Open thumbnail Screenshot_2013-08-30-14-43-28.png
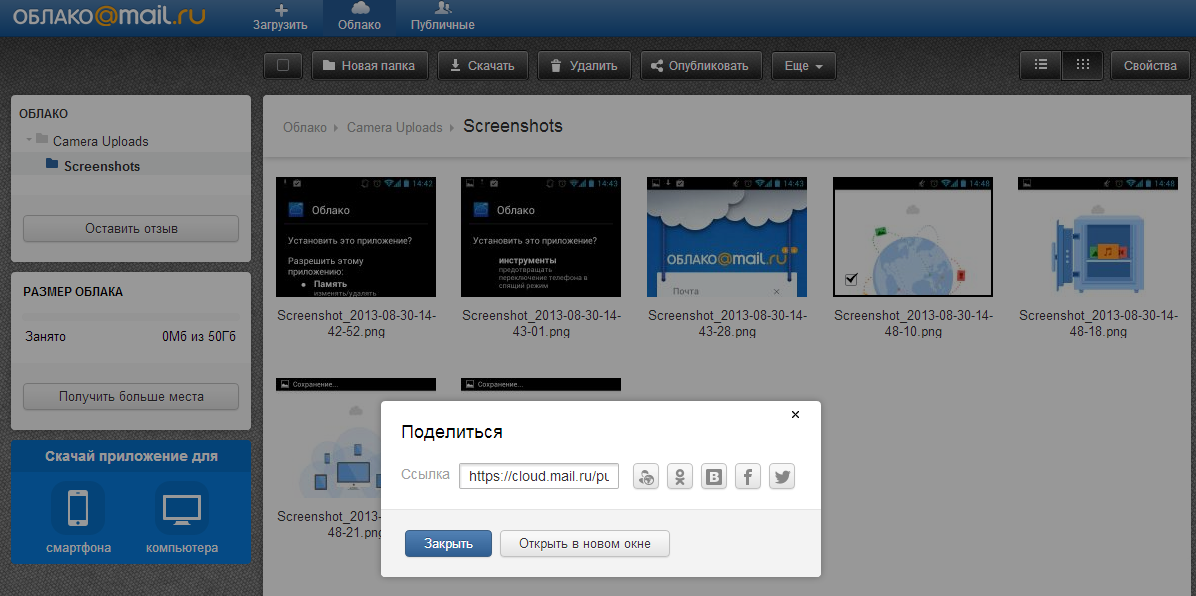The width and height of the screenshot is (1196, 596). [x=727, y=237]
